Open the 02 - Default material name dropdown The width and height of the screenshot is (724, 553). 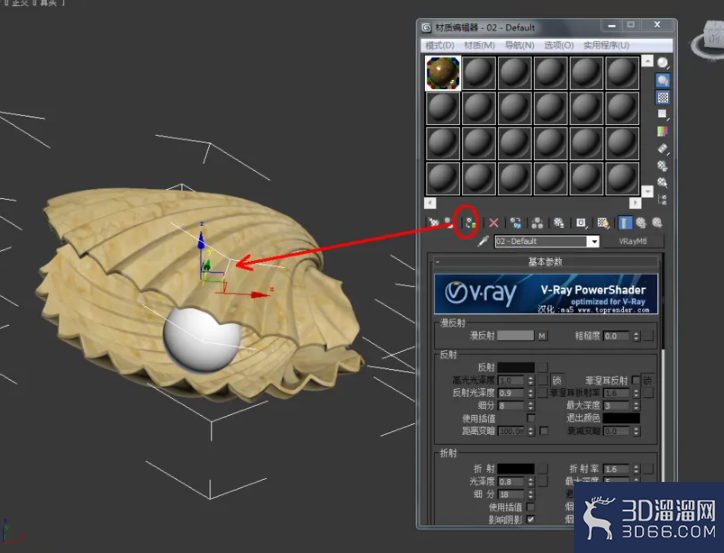(593, 241)
